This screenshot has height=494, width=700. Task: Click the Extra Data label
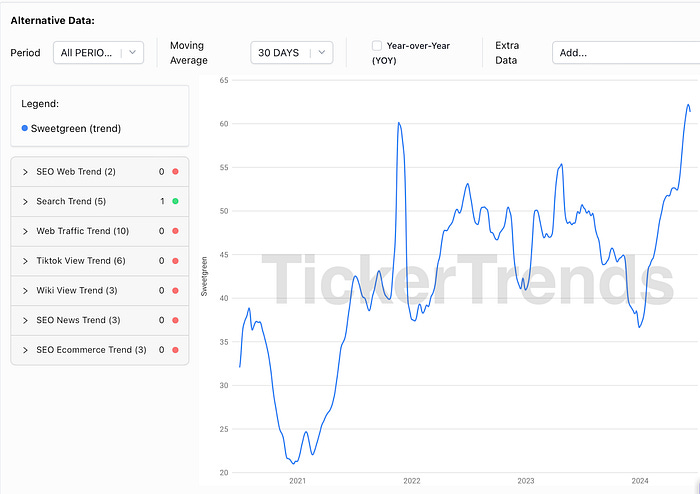(x=507, y=53)
